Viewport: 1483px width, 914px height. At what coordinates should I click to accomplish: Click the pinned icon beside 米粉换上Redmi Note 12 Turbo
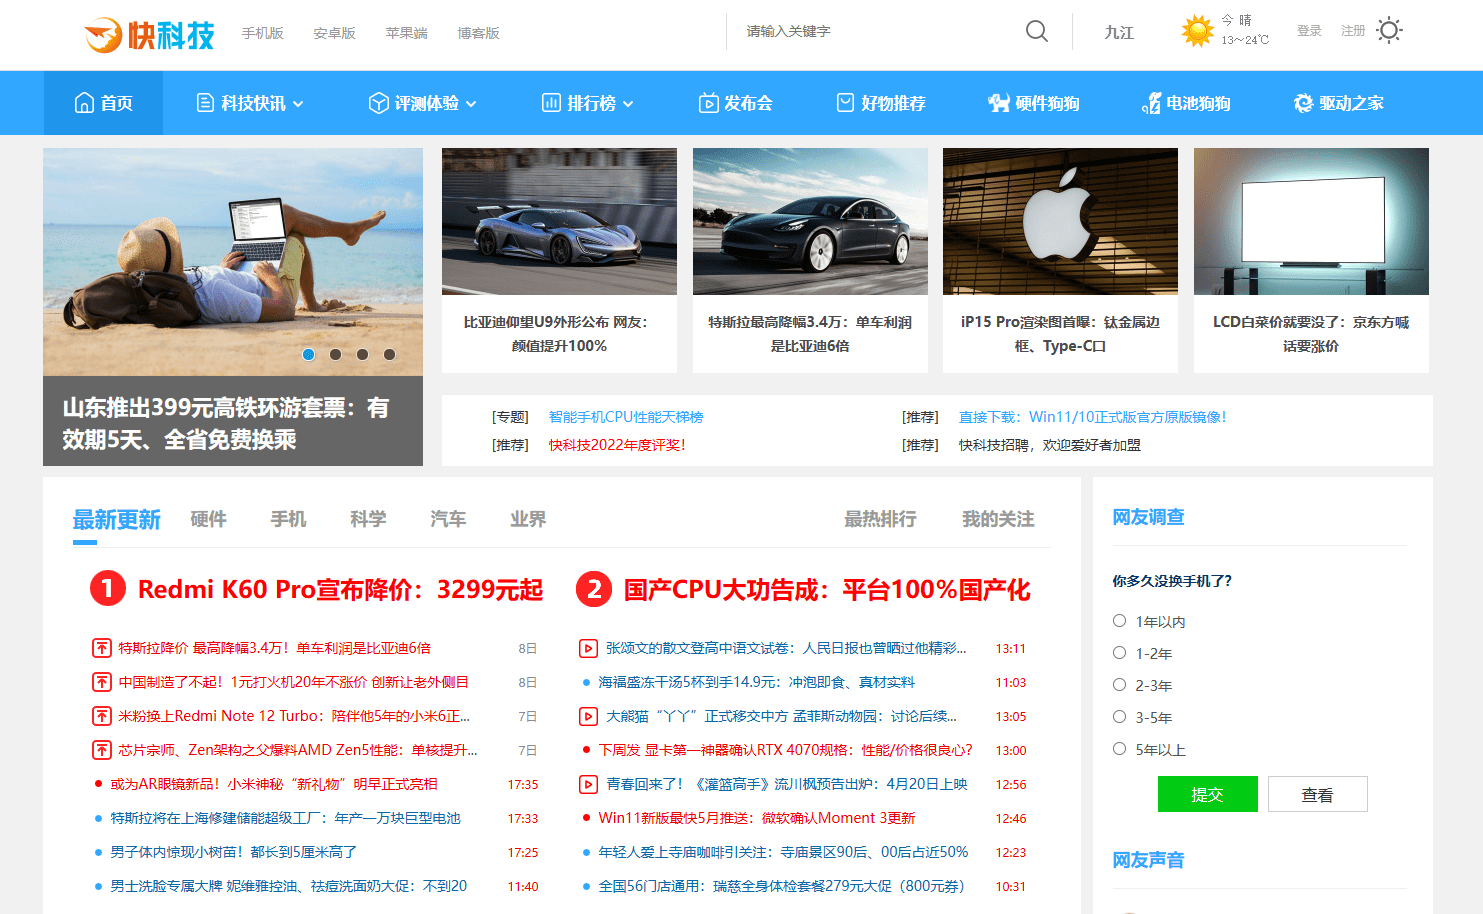(x=102, y=716)
